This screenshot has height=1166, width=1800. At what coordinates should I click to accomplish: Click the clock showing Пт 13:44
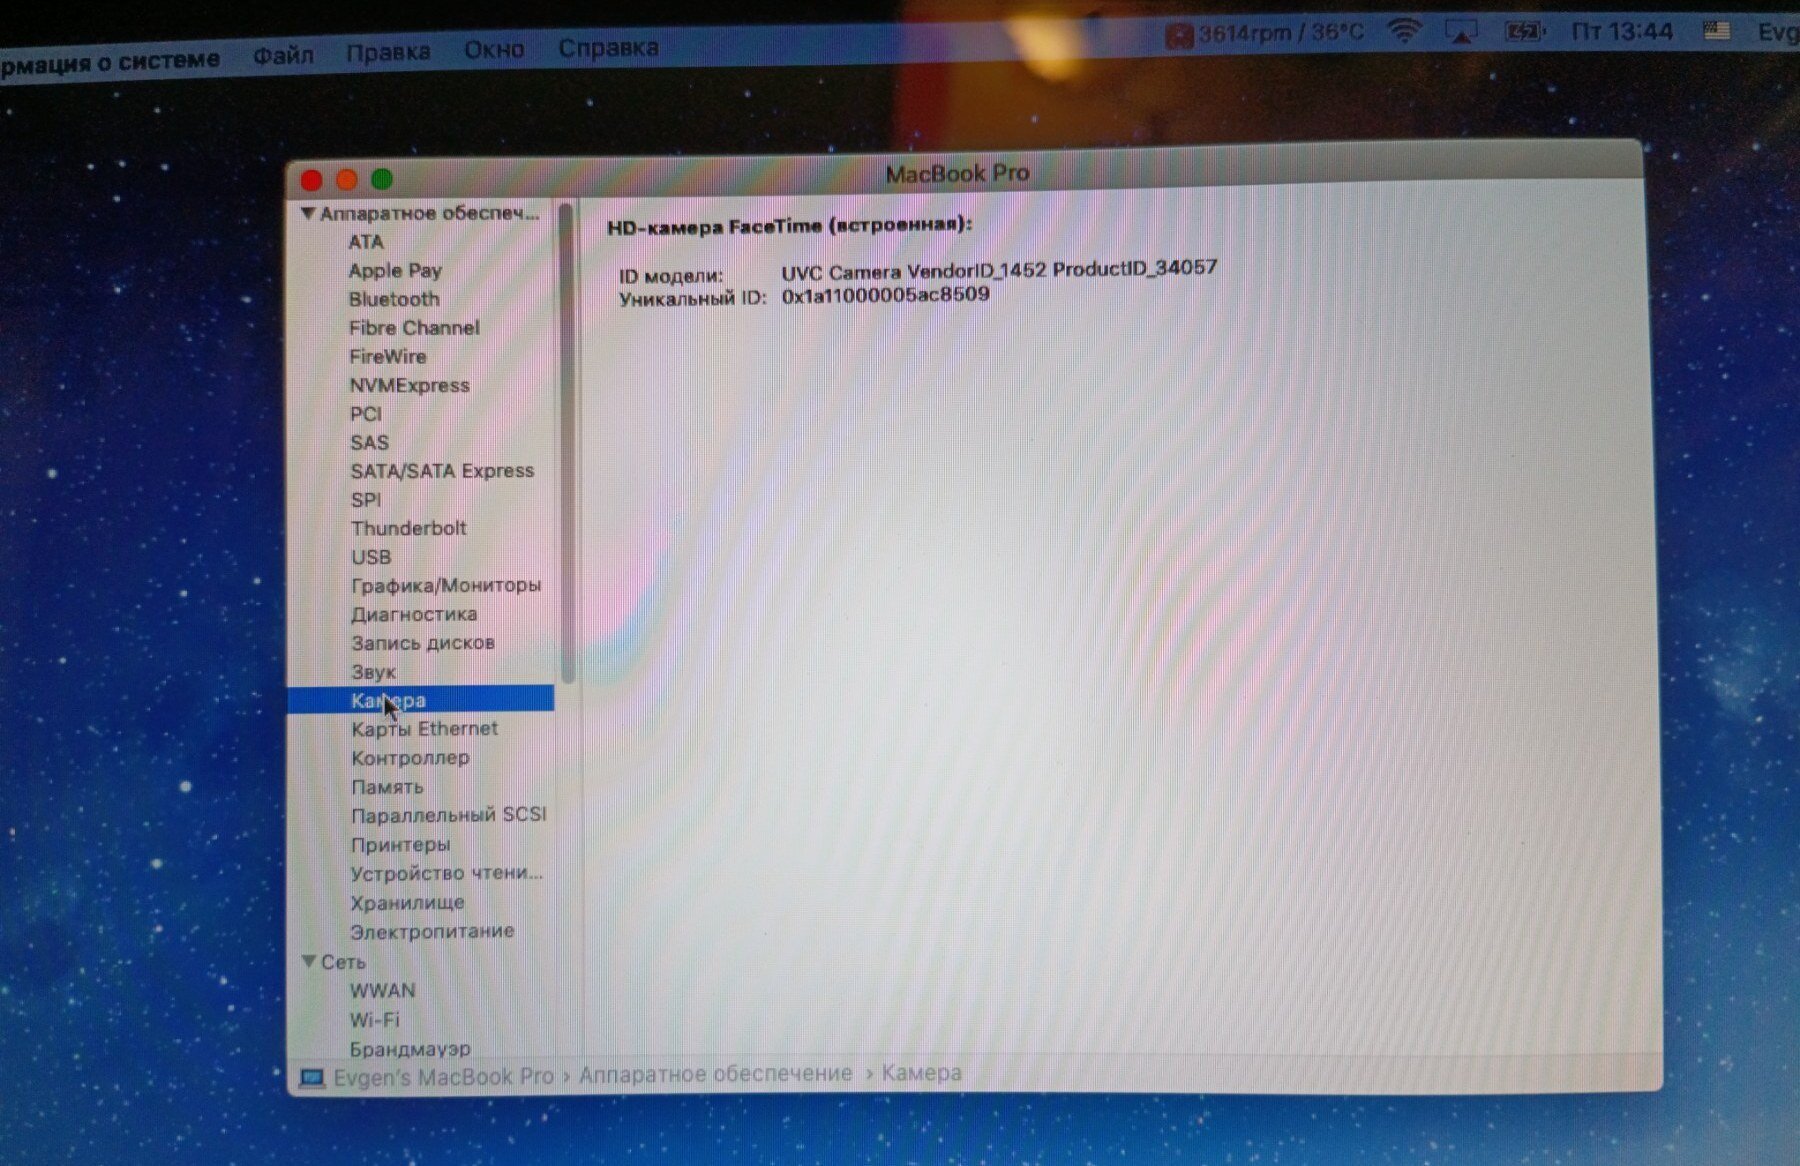(x=1621, y=32)
